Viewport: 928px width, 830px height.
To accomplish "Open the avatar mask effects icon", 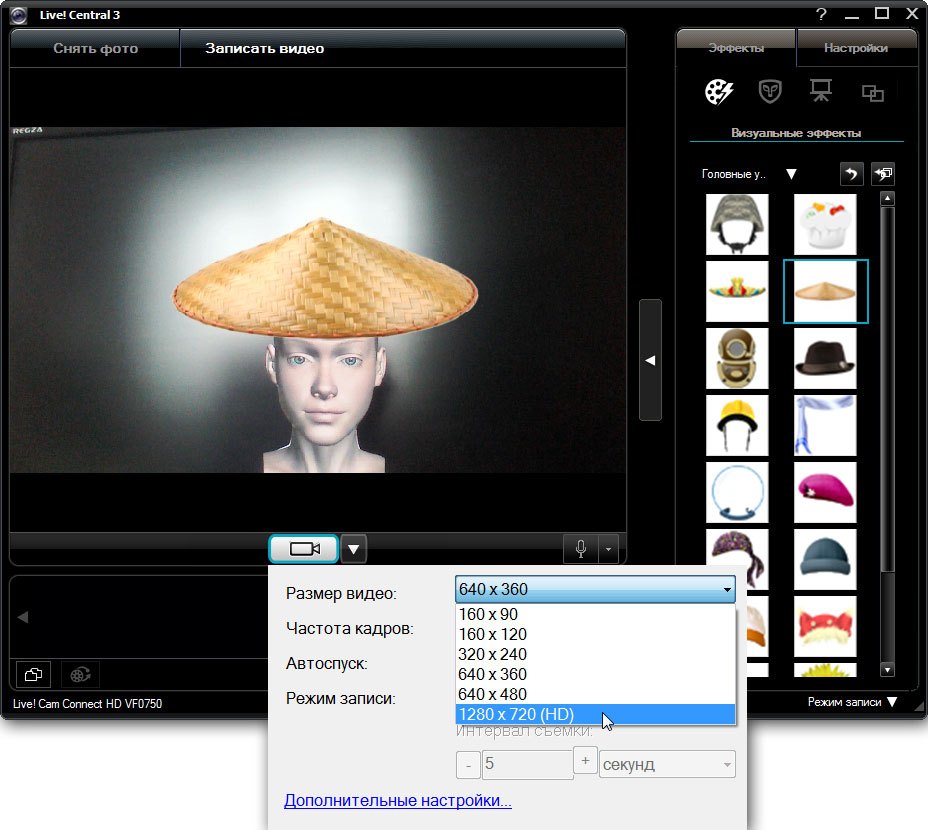I will [x=769, y=92].
